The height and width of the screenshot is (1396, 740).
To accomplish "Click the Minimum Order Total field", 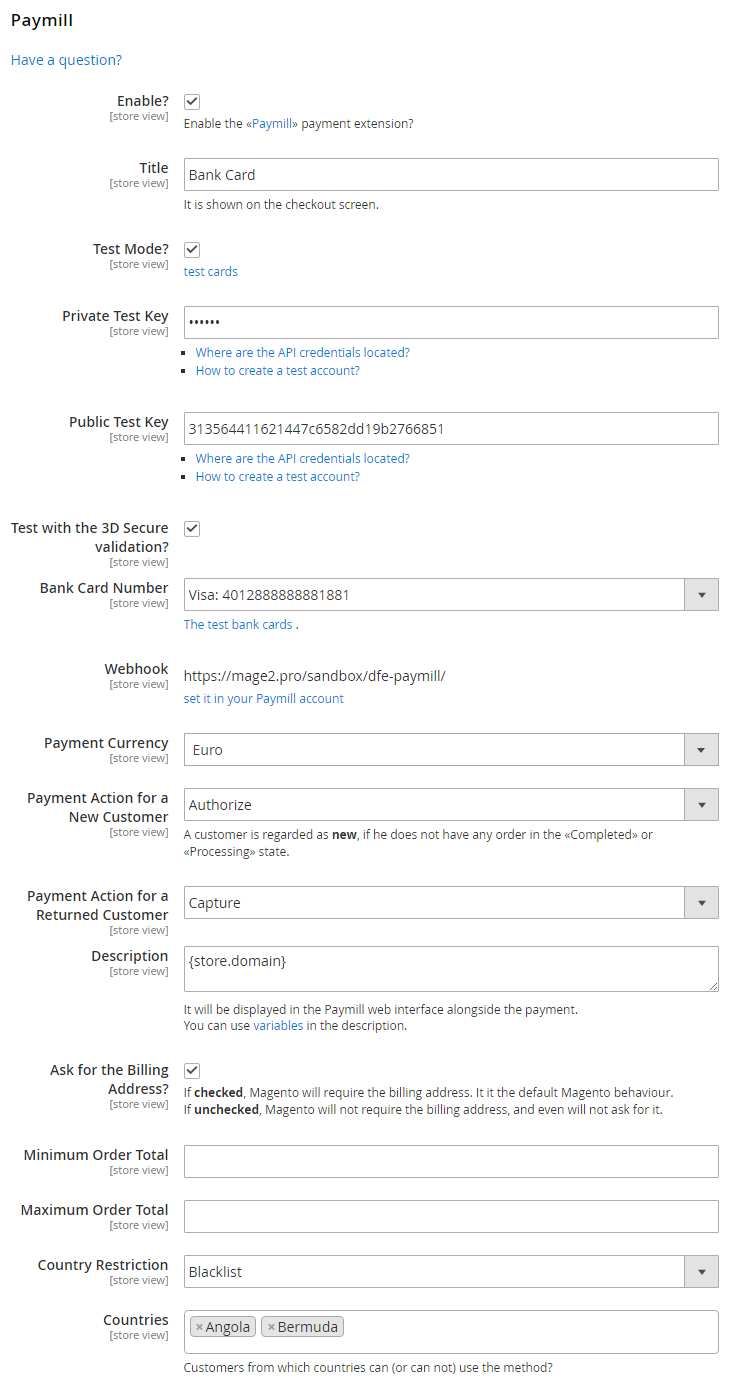I will tap(450, 1162).
